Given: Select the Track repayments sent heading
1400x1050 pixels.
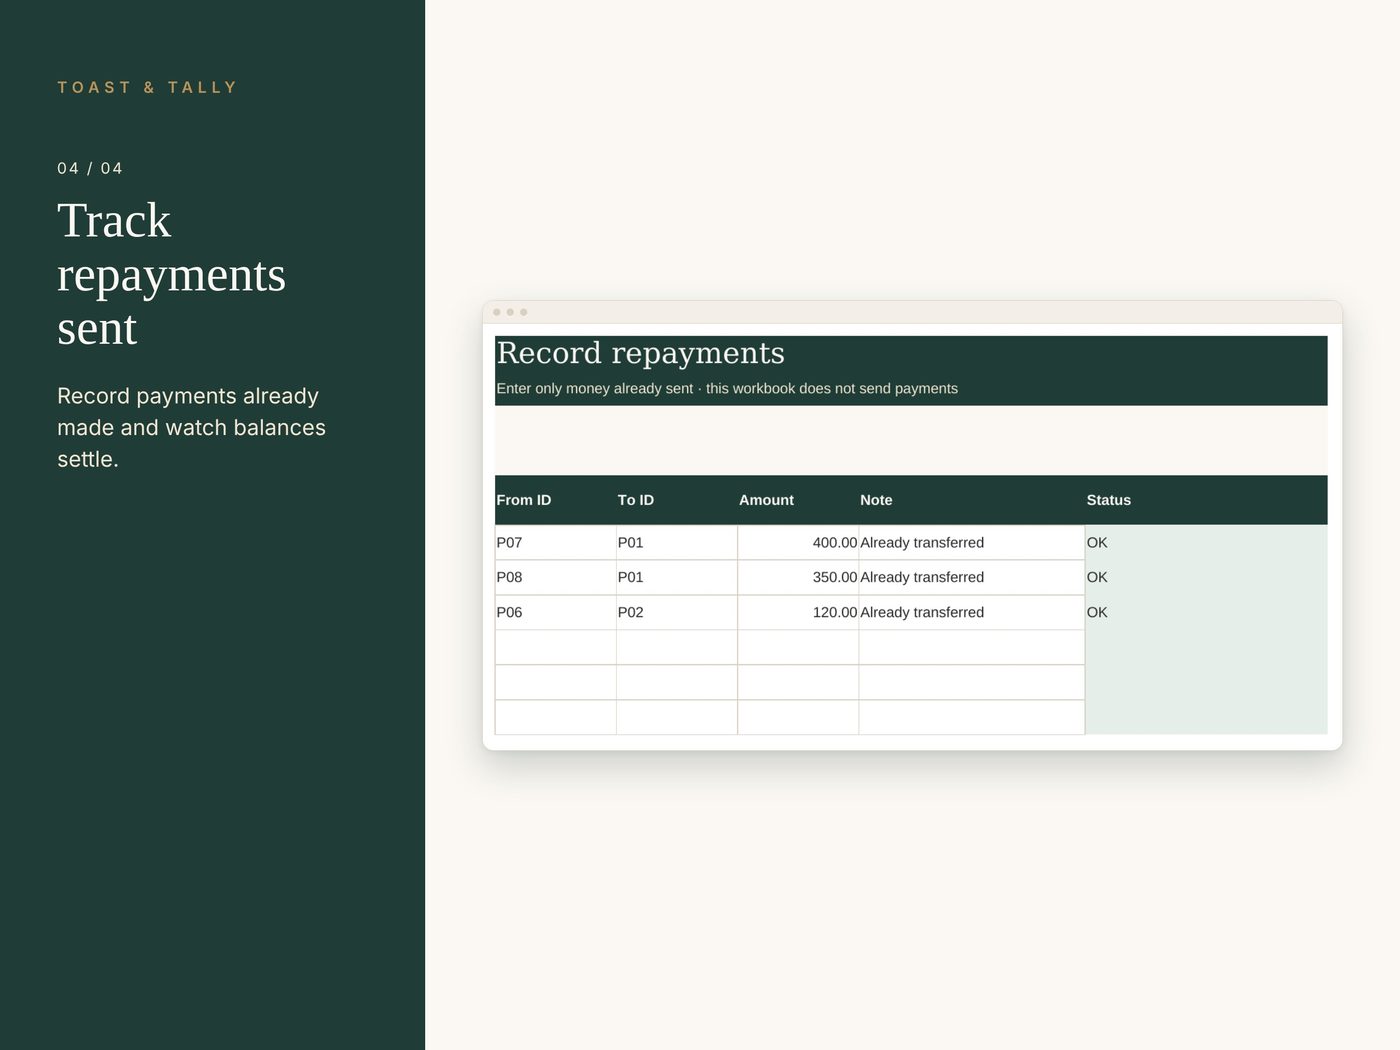Looking at the screenshot, I should (171, 274).
